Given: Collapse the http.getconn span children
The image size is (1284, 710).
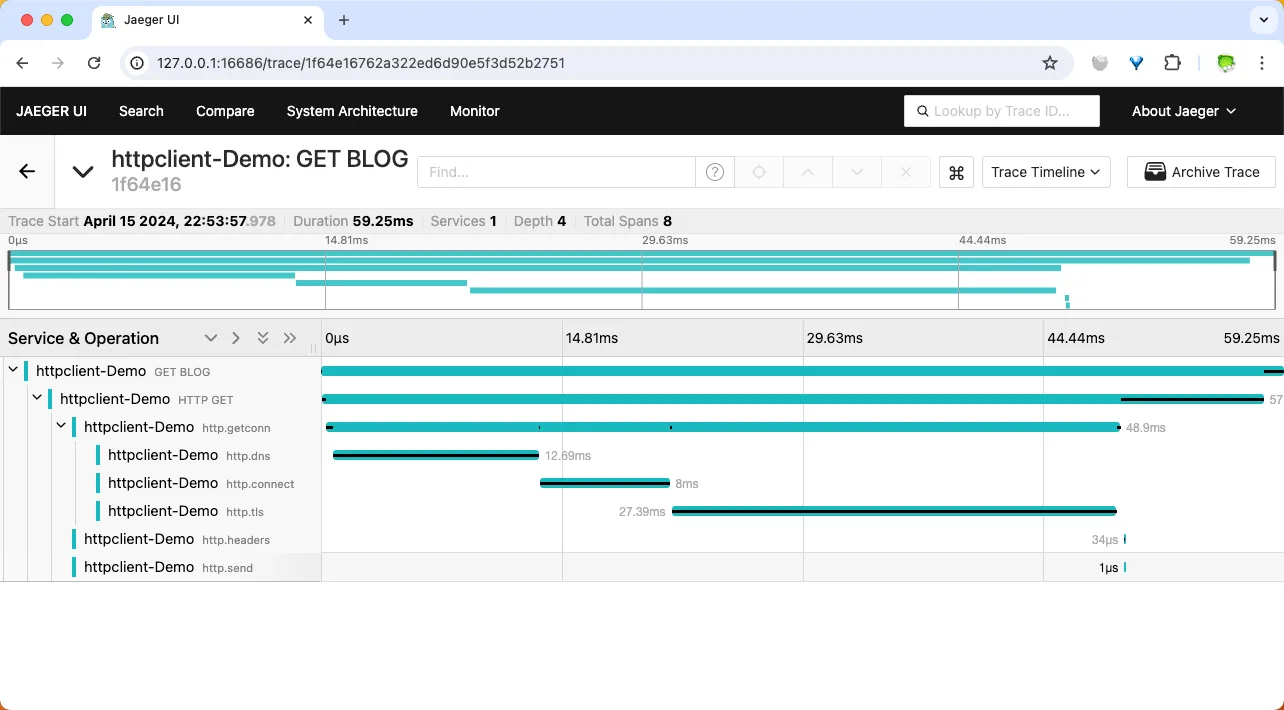Looking at the screenshot, I should tap(61, 427).
